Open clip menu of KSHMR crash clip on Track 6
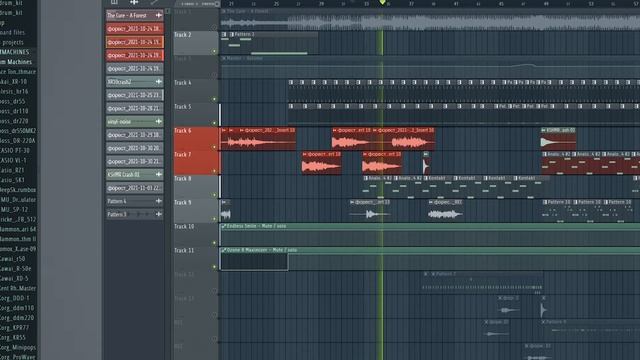This screenshot has width=640, height=360. click(x=543, y=130)
